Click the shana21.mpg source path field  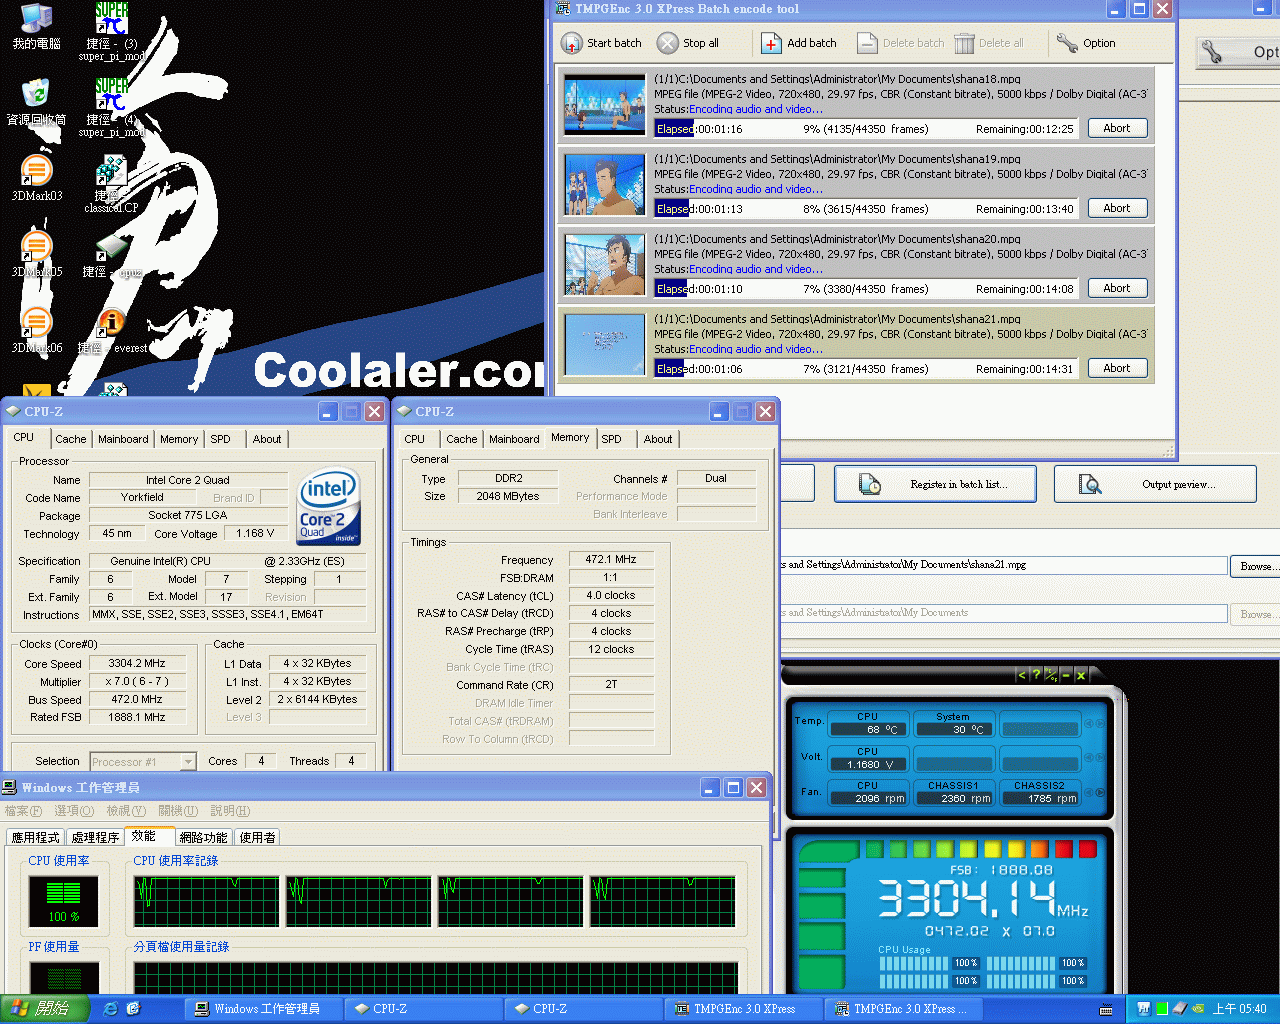click(x=1002, y=566)
